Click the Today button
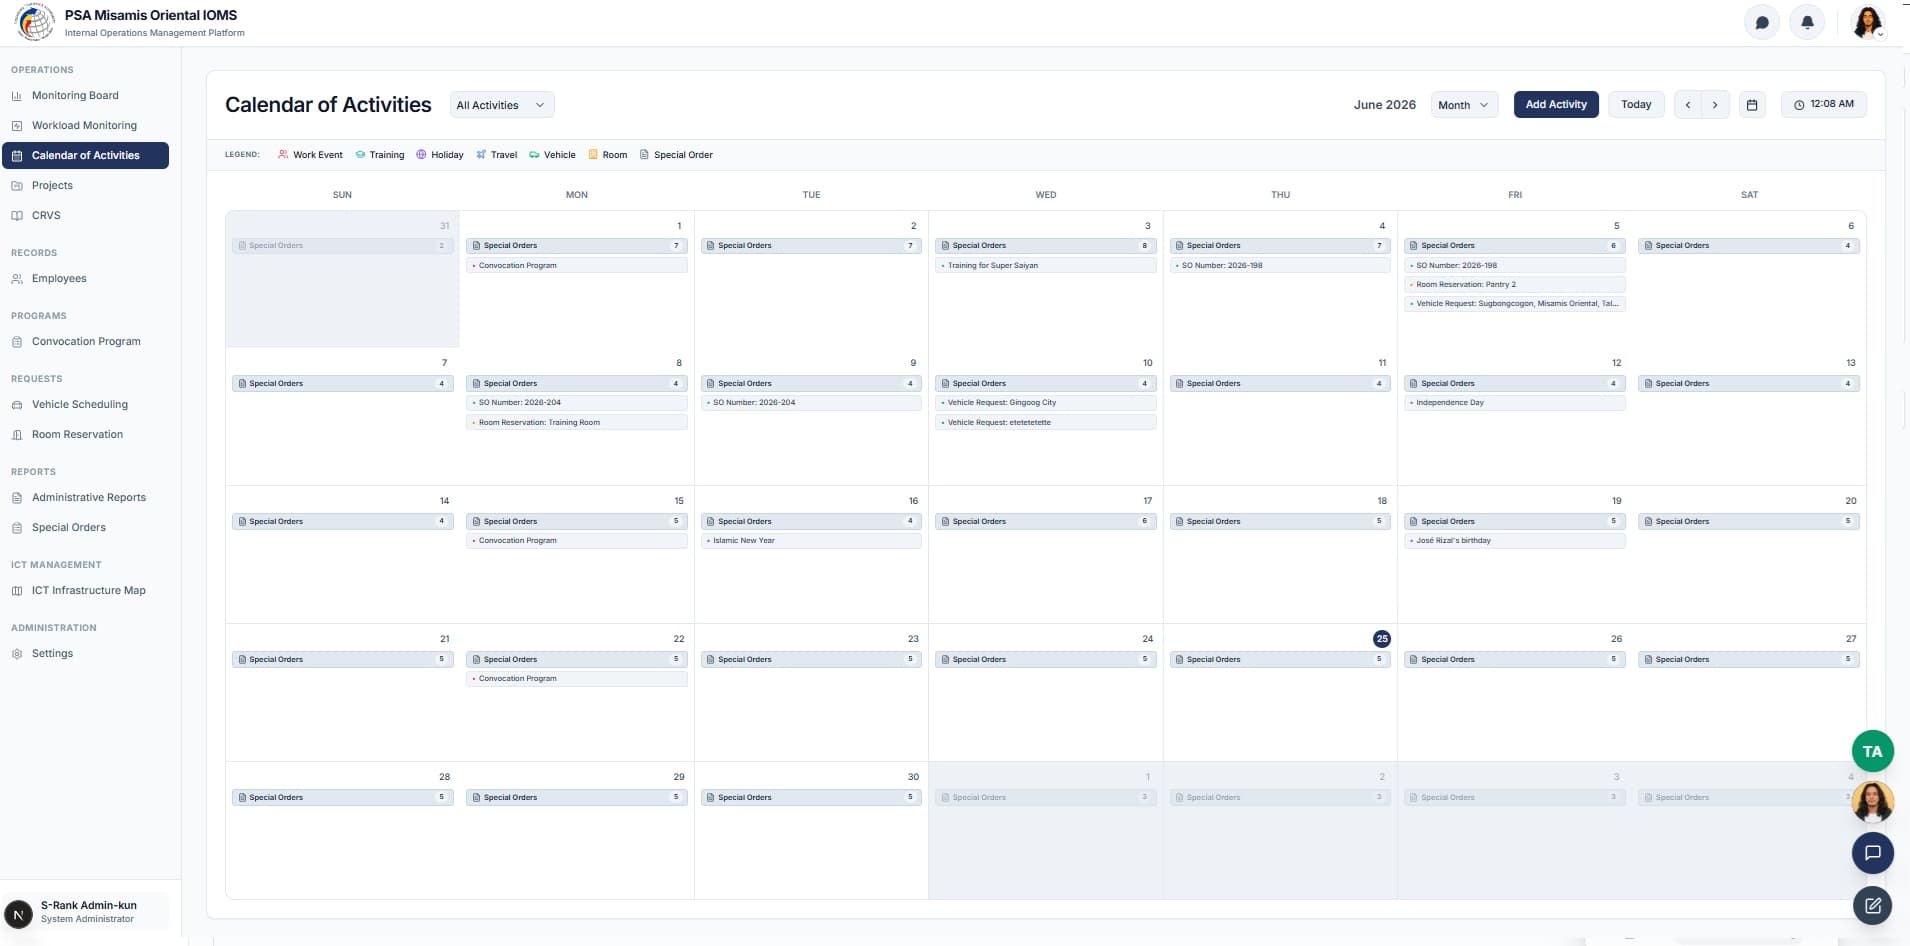The width and height of the screenshot is (1910, 946). 1636,105
